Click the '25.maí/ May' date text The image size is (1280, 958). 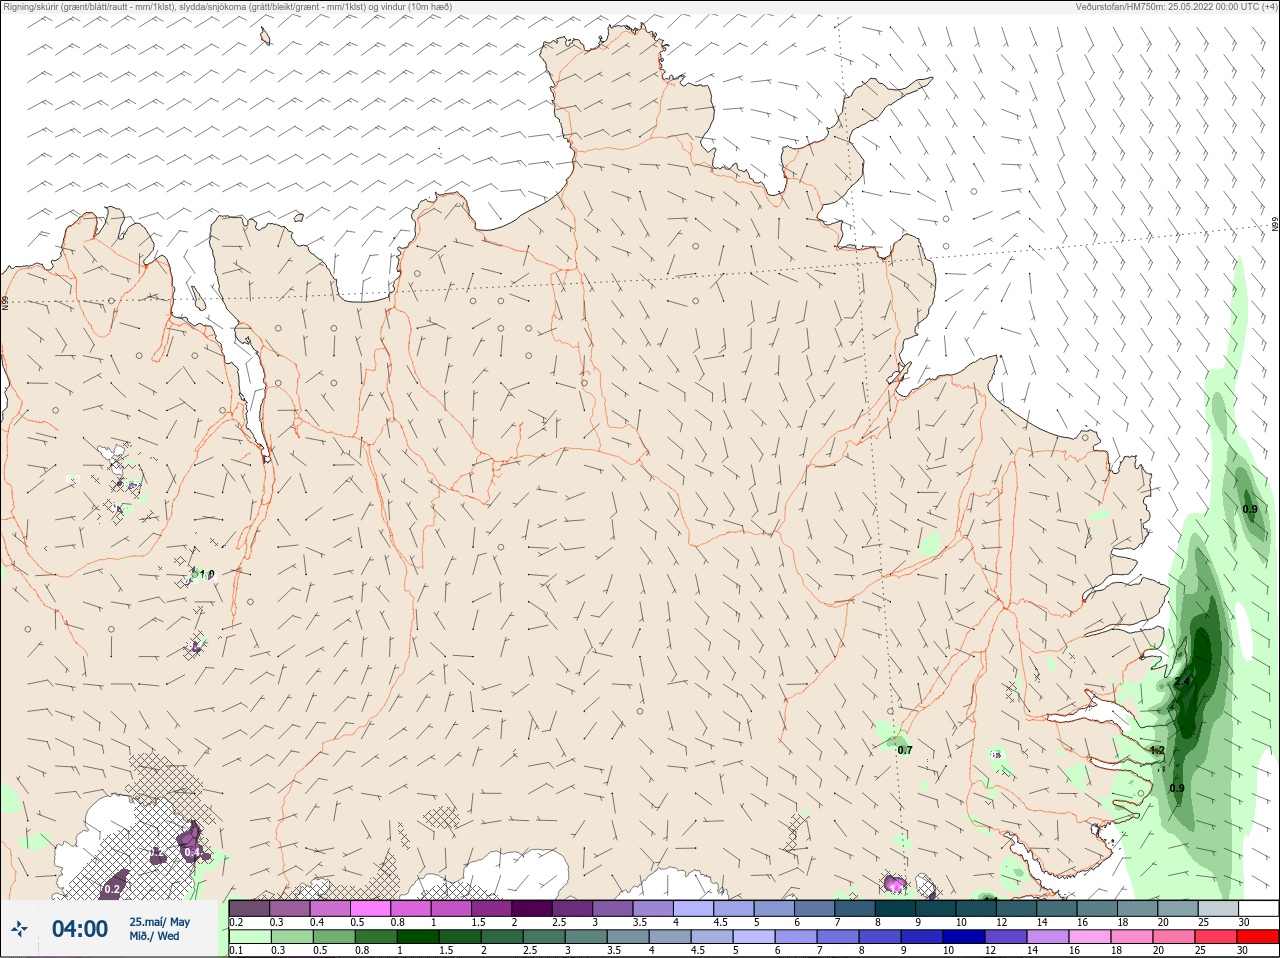pyautogui.click(x=159, y=922)
